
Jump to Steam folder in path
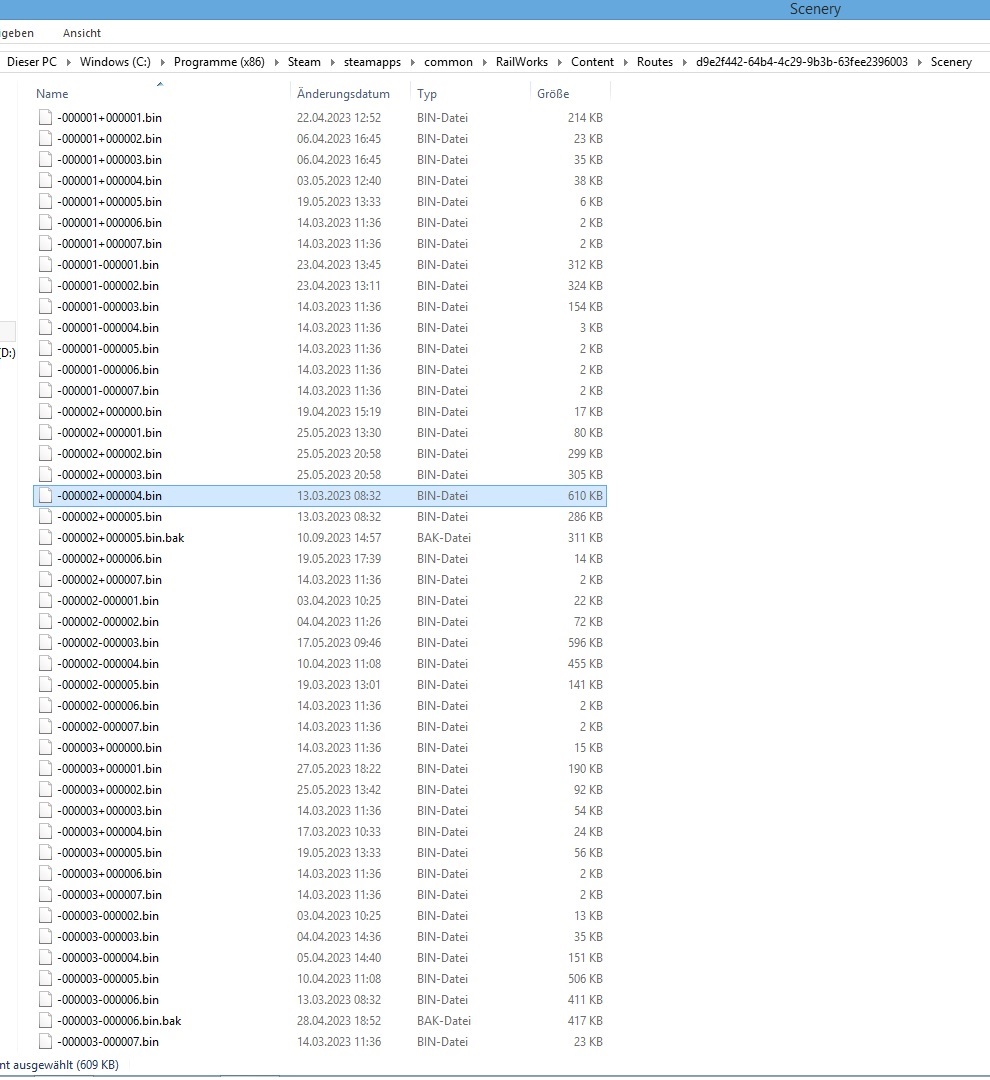304,62
